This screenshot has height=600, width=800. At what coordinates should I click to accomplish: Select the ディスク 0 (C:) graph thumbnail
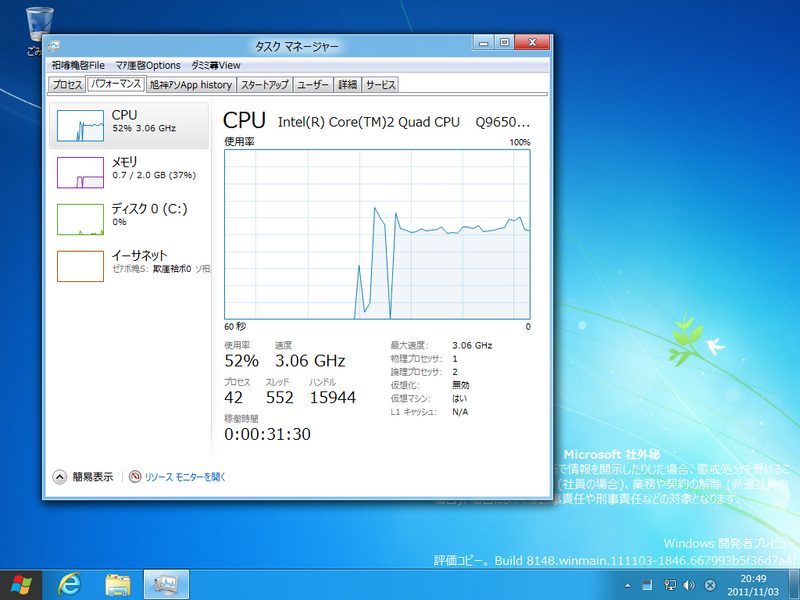[80, 219]
